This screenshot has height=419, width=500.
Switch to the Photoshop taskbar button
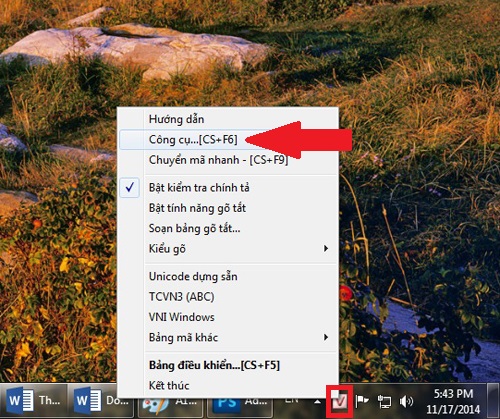coord(241,407)
